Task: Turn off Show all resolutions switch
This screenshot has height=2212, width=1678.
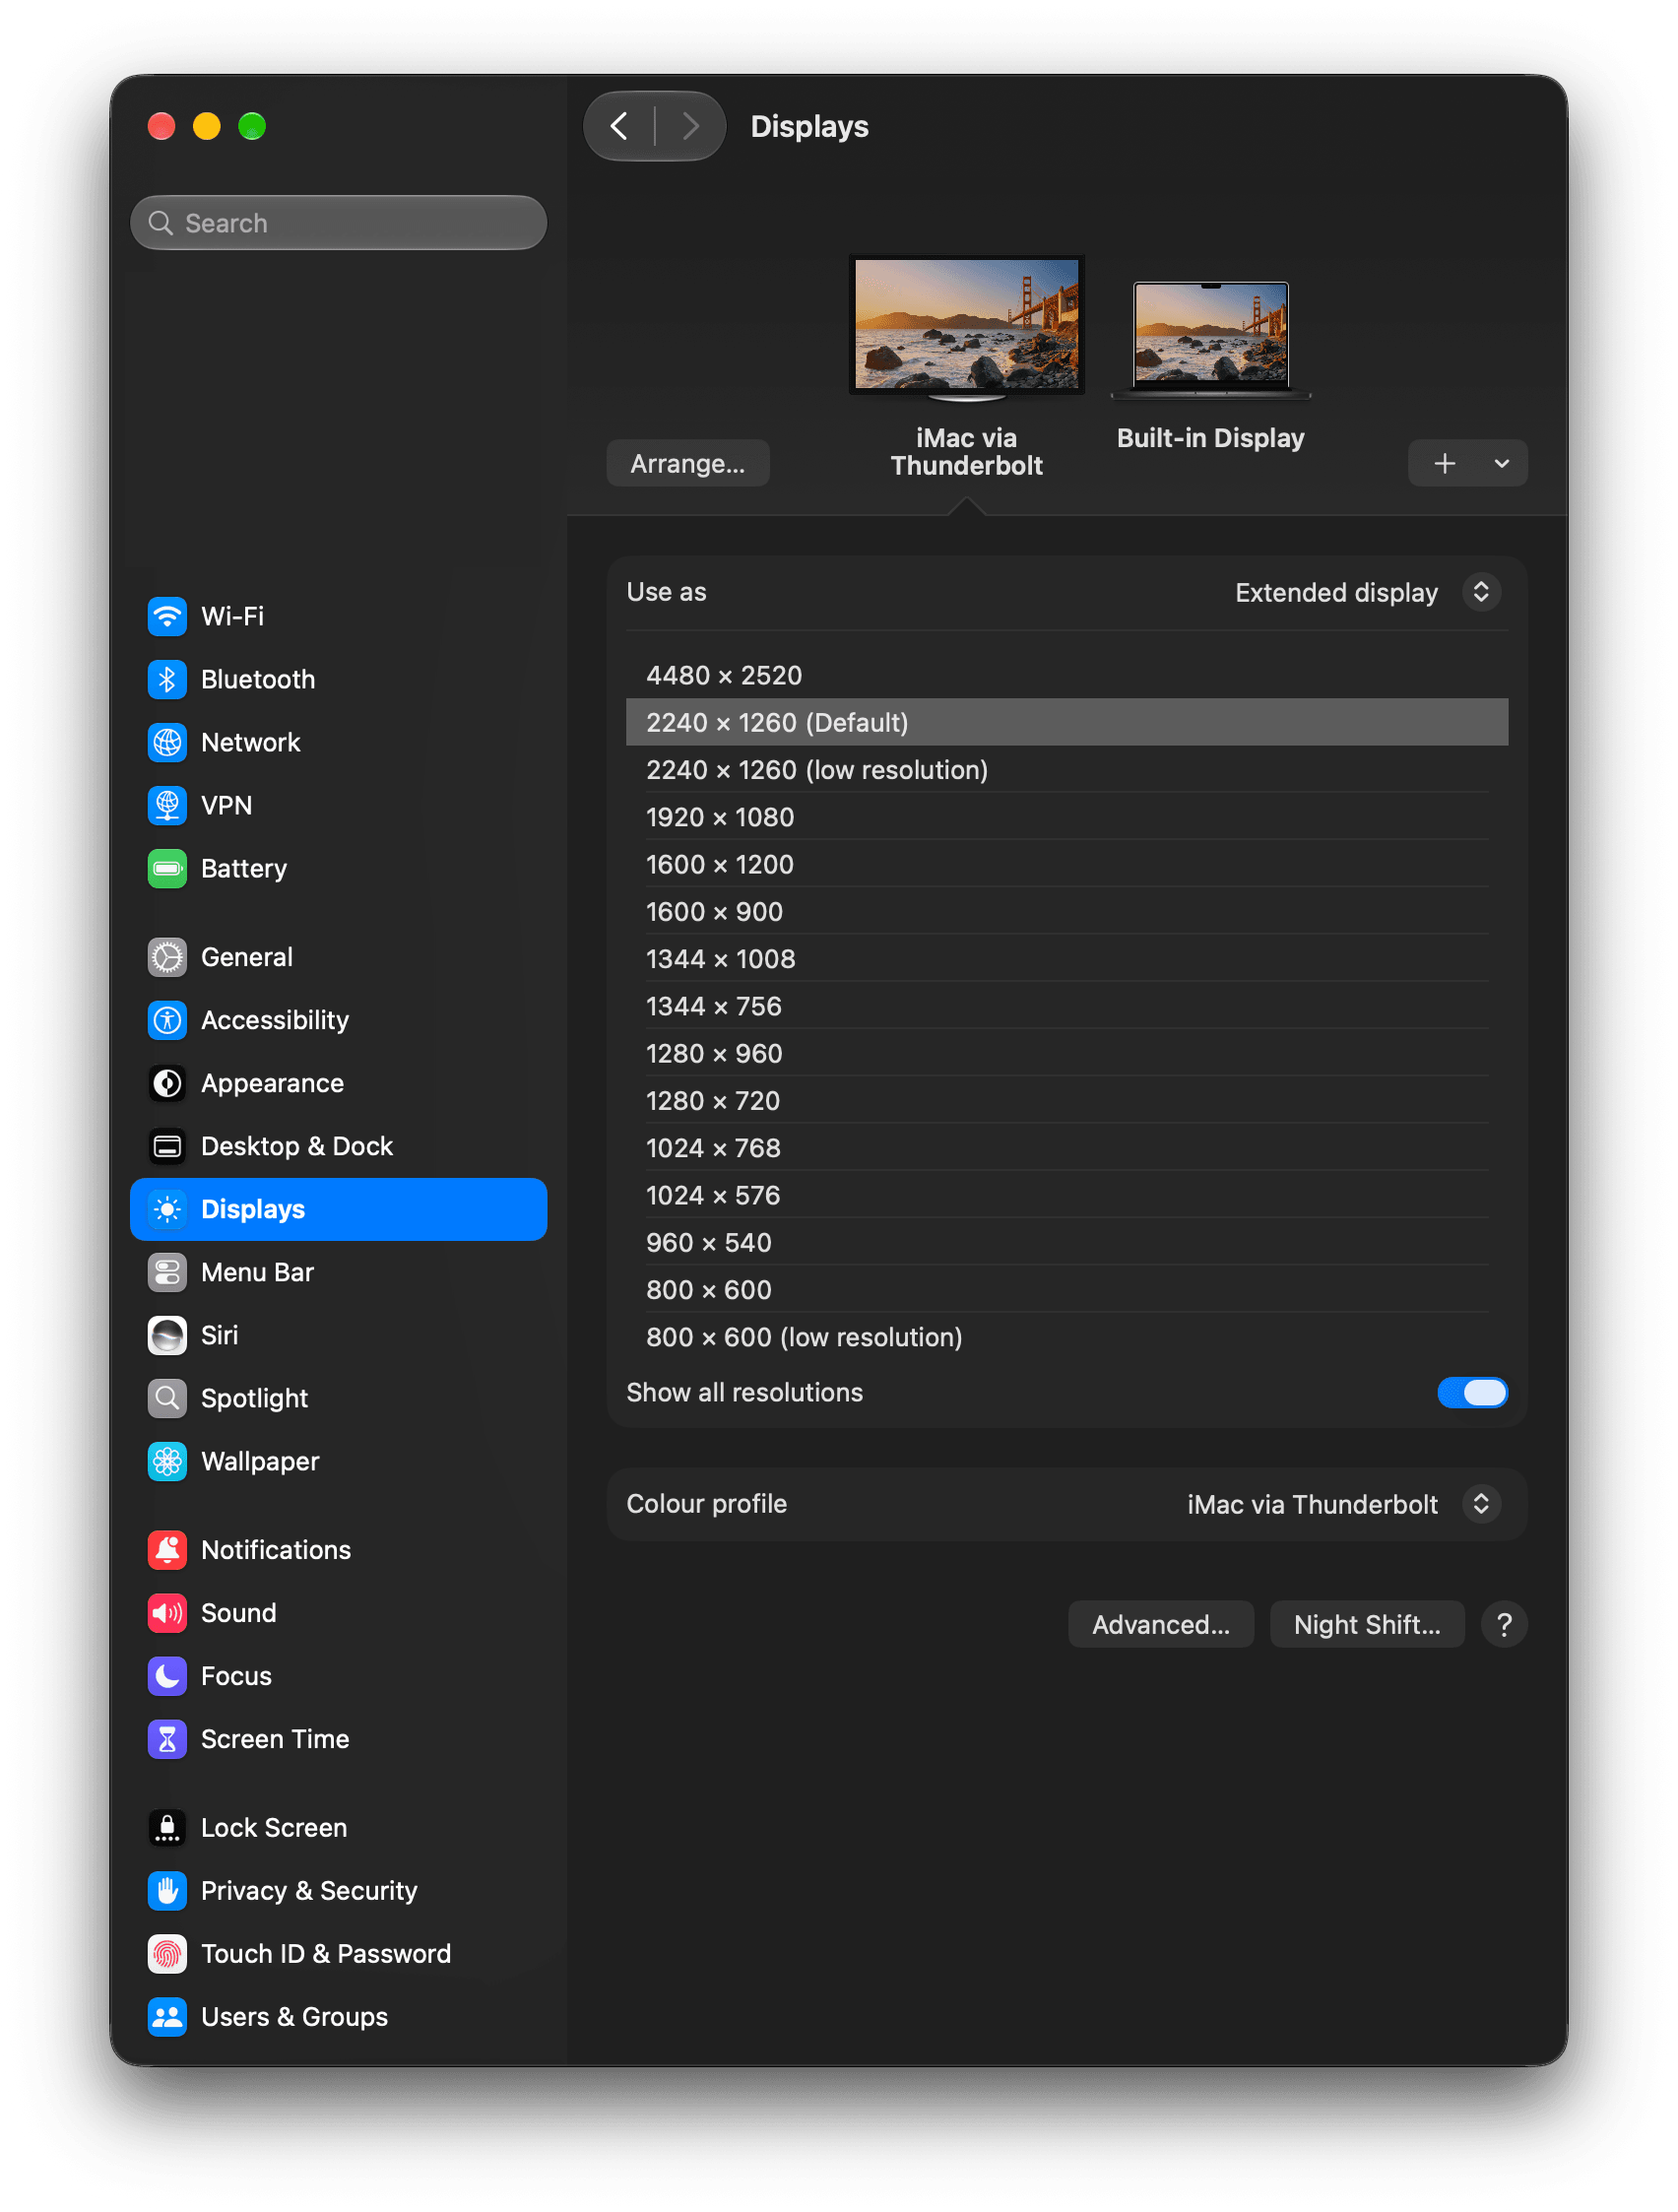Action: click(x=1472, y=1393)
